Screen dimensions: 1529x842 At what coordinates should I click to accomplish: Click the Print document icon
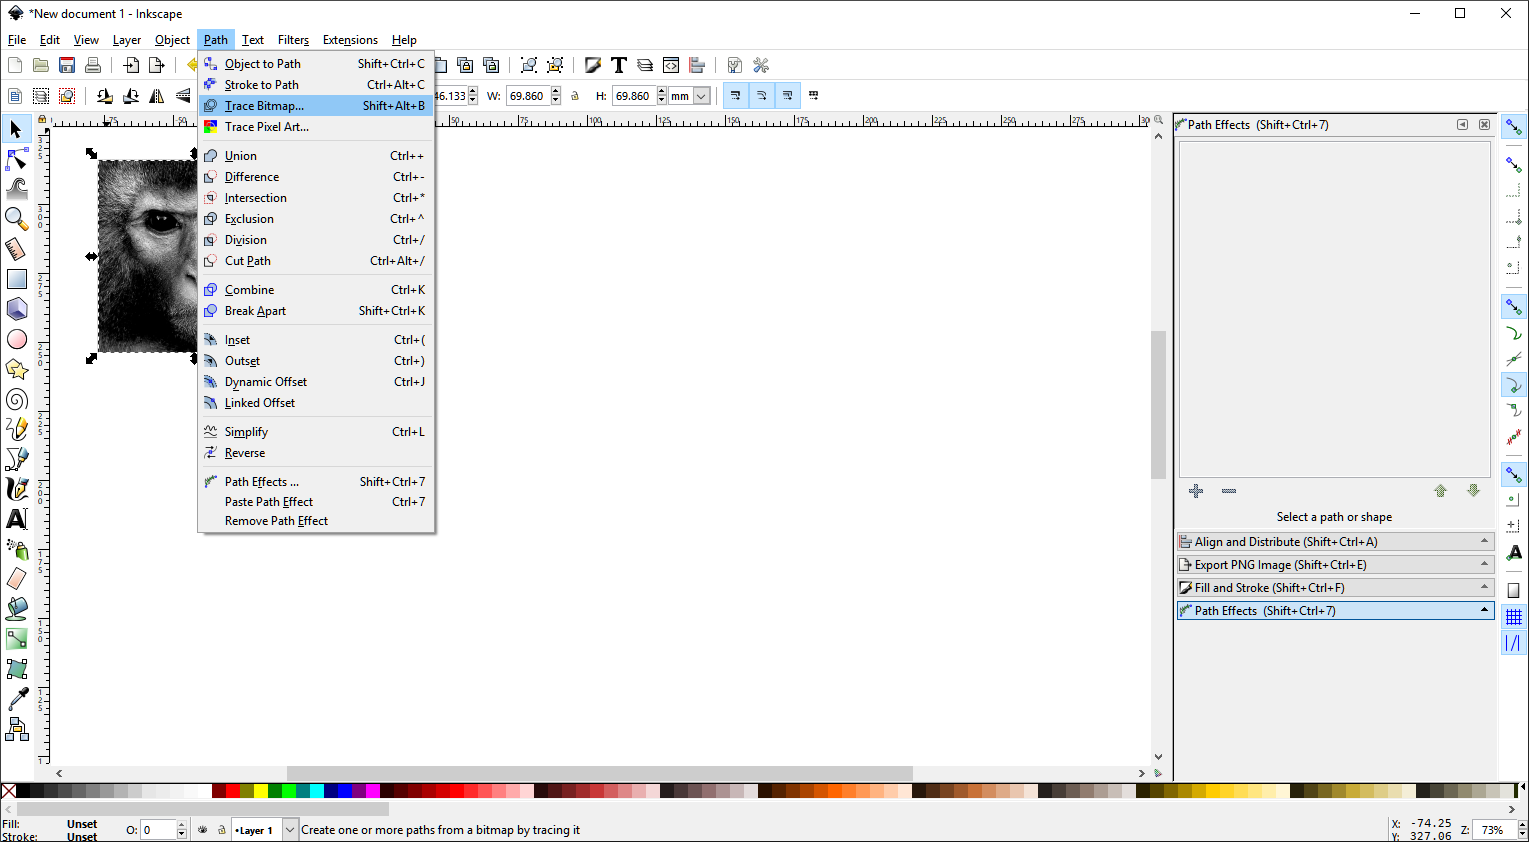(x=93, y=65)
